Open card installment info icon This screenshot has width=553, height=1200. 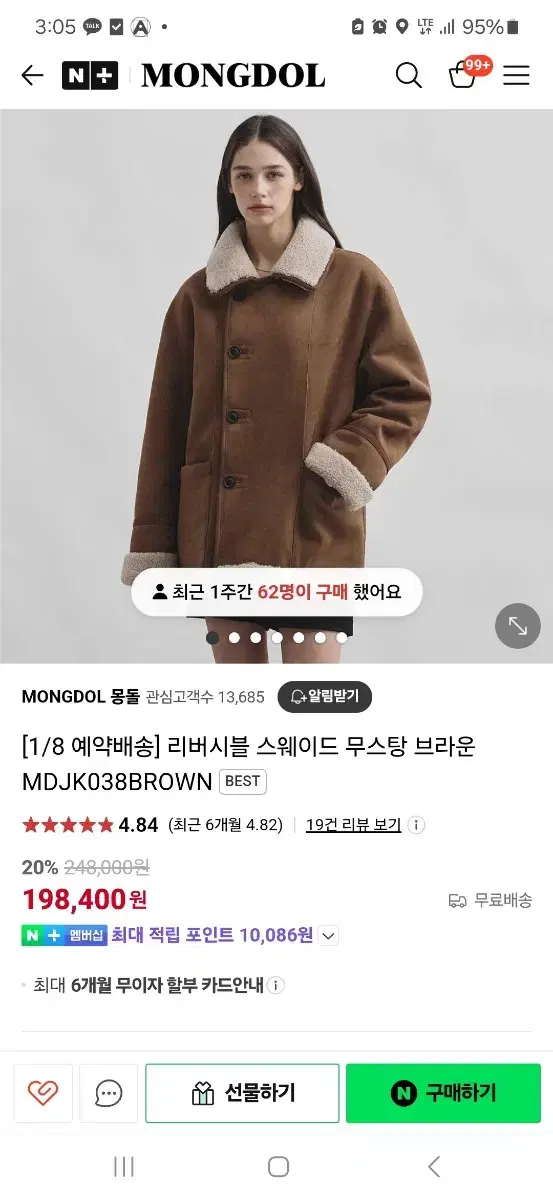tap(276, 985)
